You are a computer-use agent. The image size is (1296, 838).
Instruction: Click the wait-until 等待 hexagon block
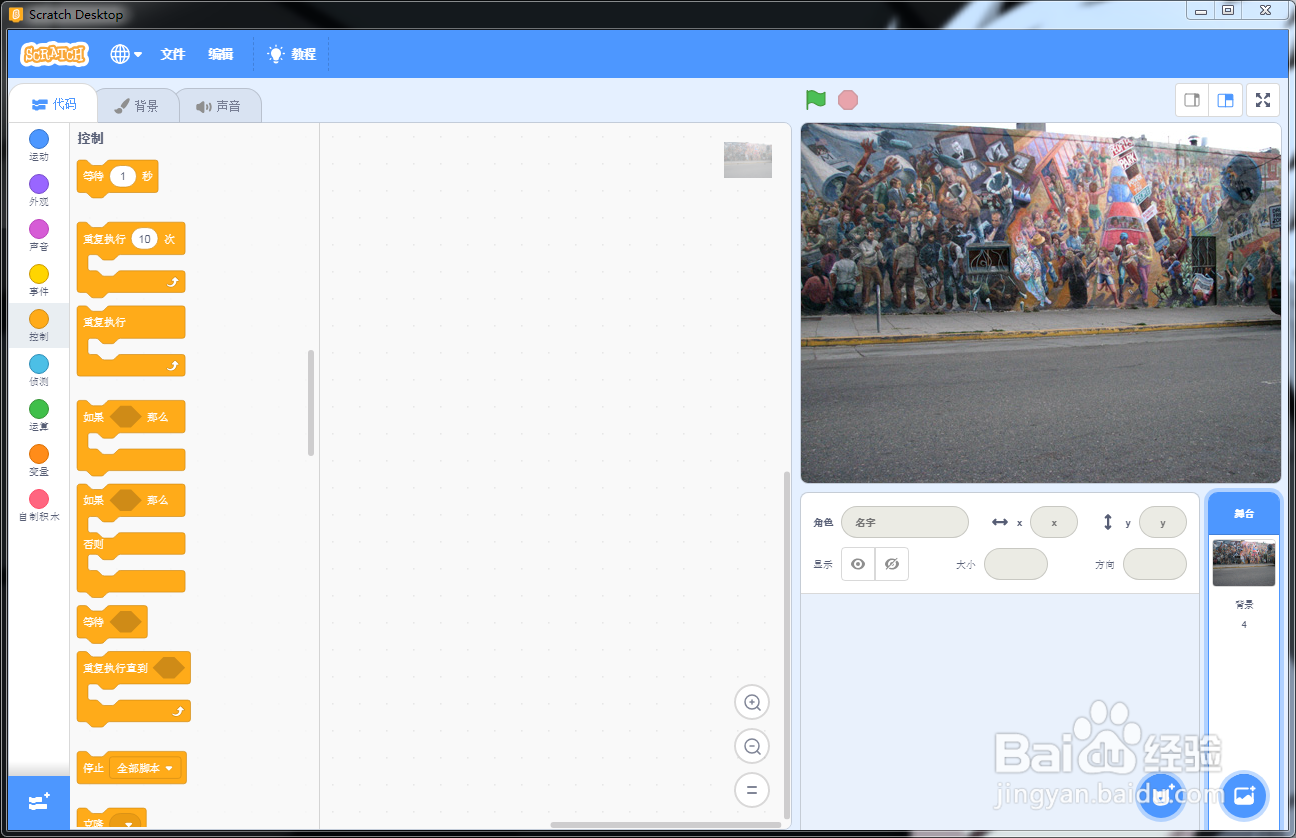coord(112,622)
